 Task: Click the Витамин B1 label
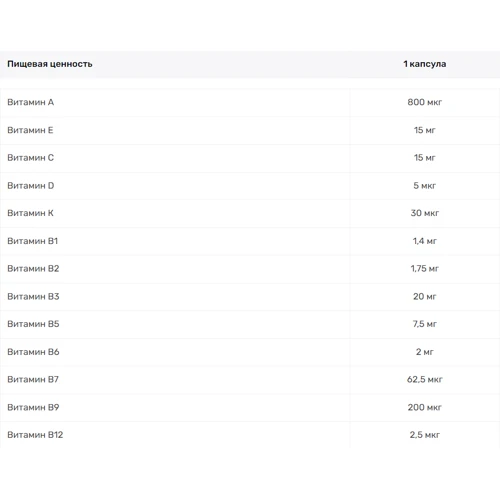(x=32, y=241)
